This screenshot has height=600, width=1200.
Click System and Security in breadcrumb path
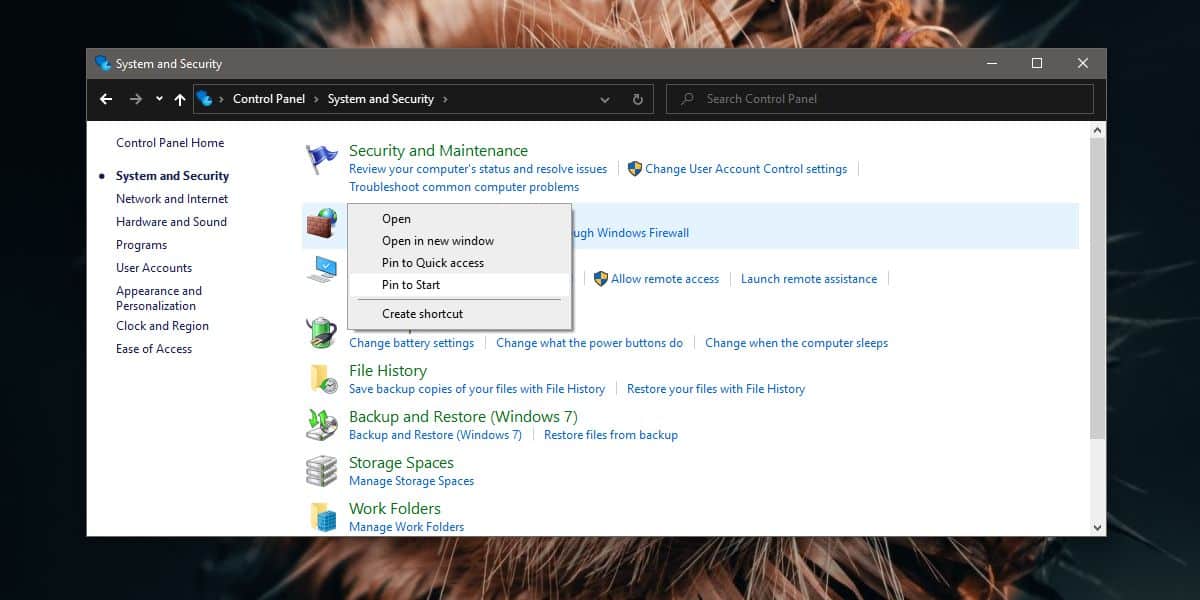point(381,99)
